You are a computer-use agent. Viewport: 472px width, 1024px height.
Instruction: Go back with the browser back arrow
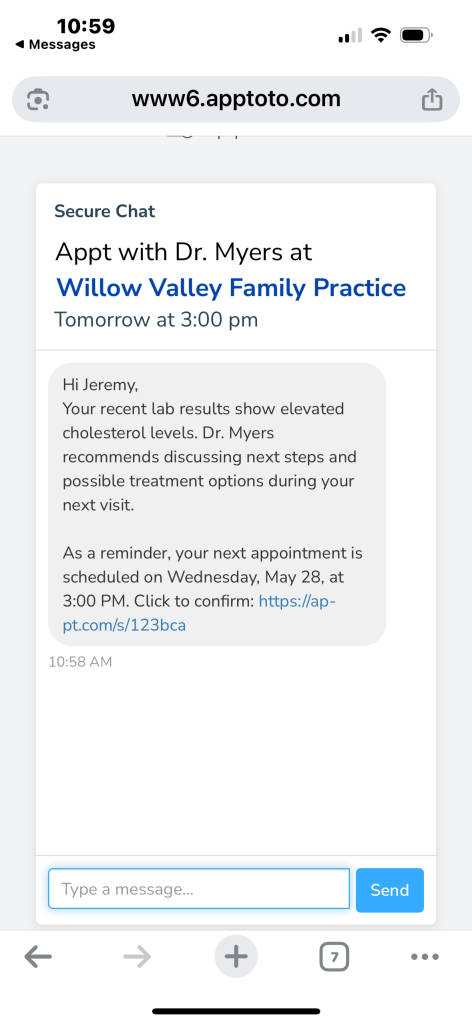point(38,957)
